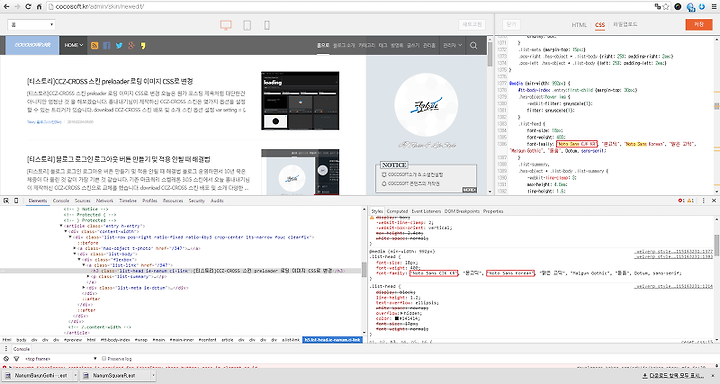Toggle DevTools device mode icon
The image size is (720, 384).
17,201
